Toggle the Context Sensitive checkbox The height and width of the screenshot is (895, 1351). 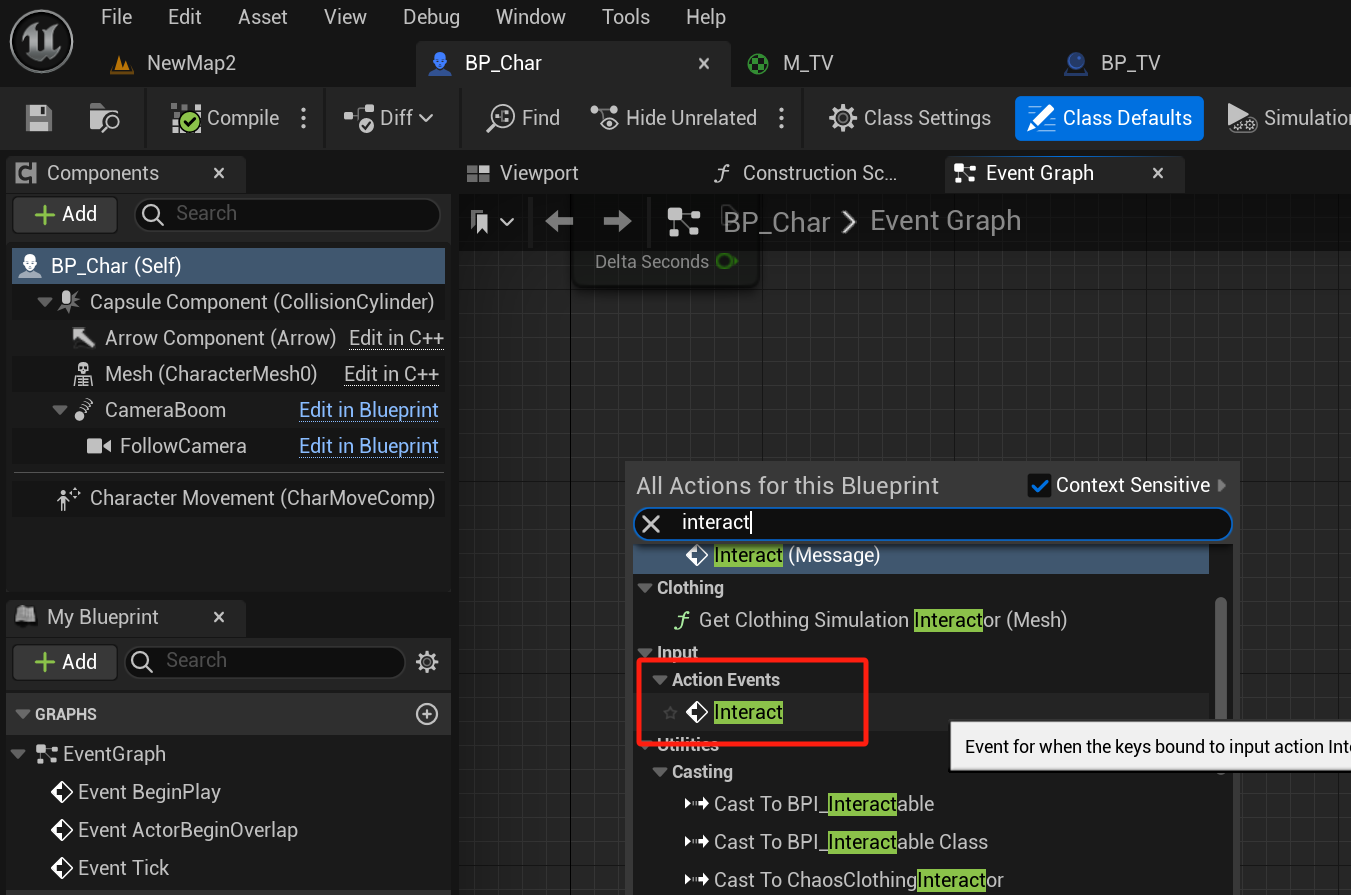coord(1040,486)
